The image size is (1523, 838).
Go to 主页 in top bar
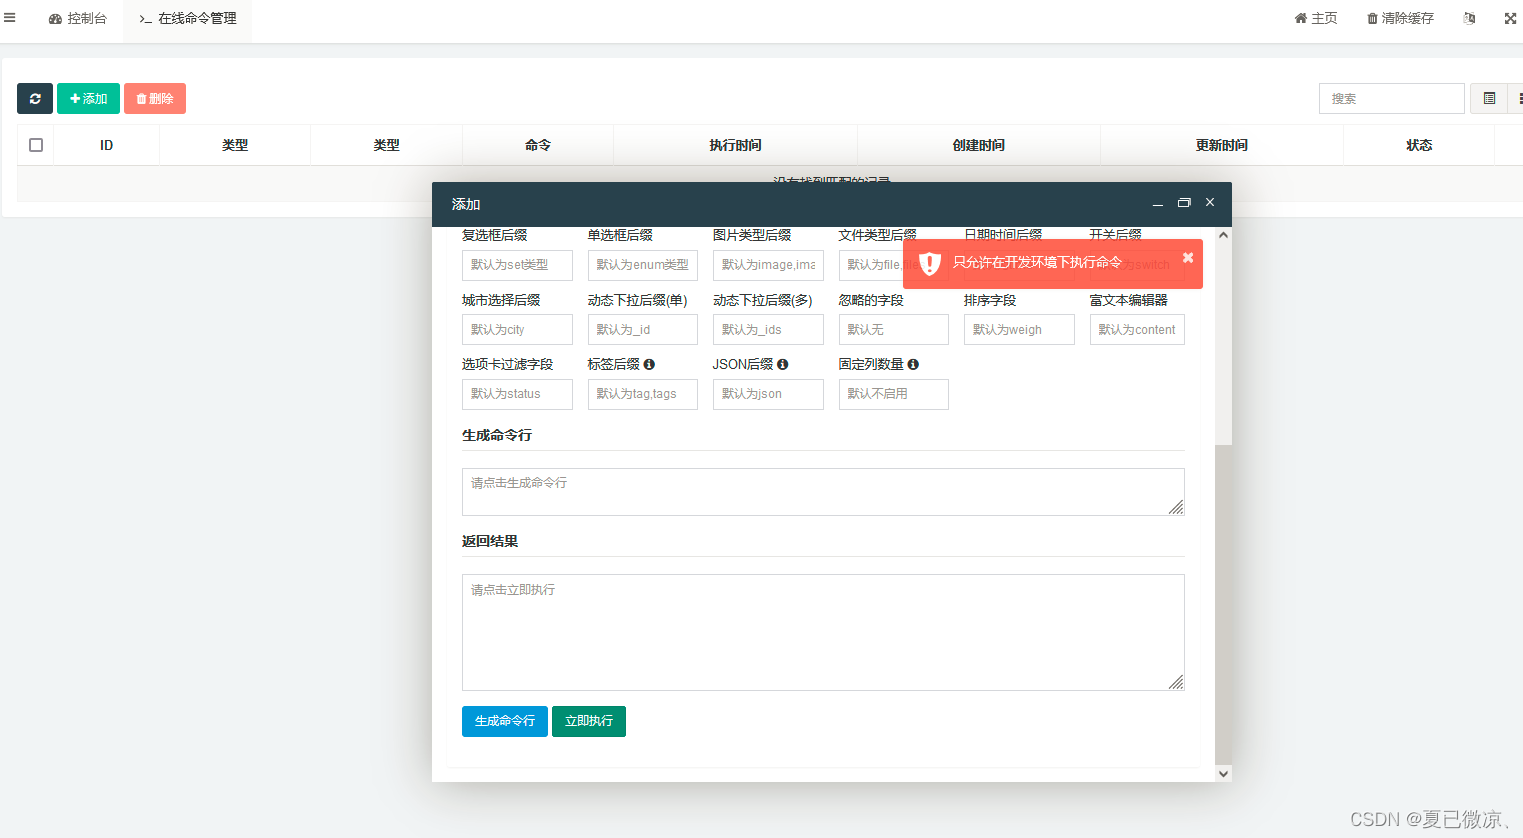[x=1316, y=19]
